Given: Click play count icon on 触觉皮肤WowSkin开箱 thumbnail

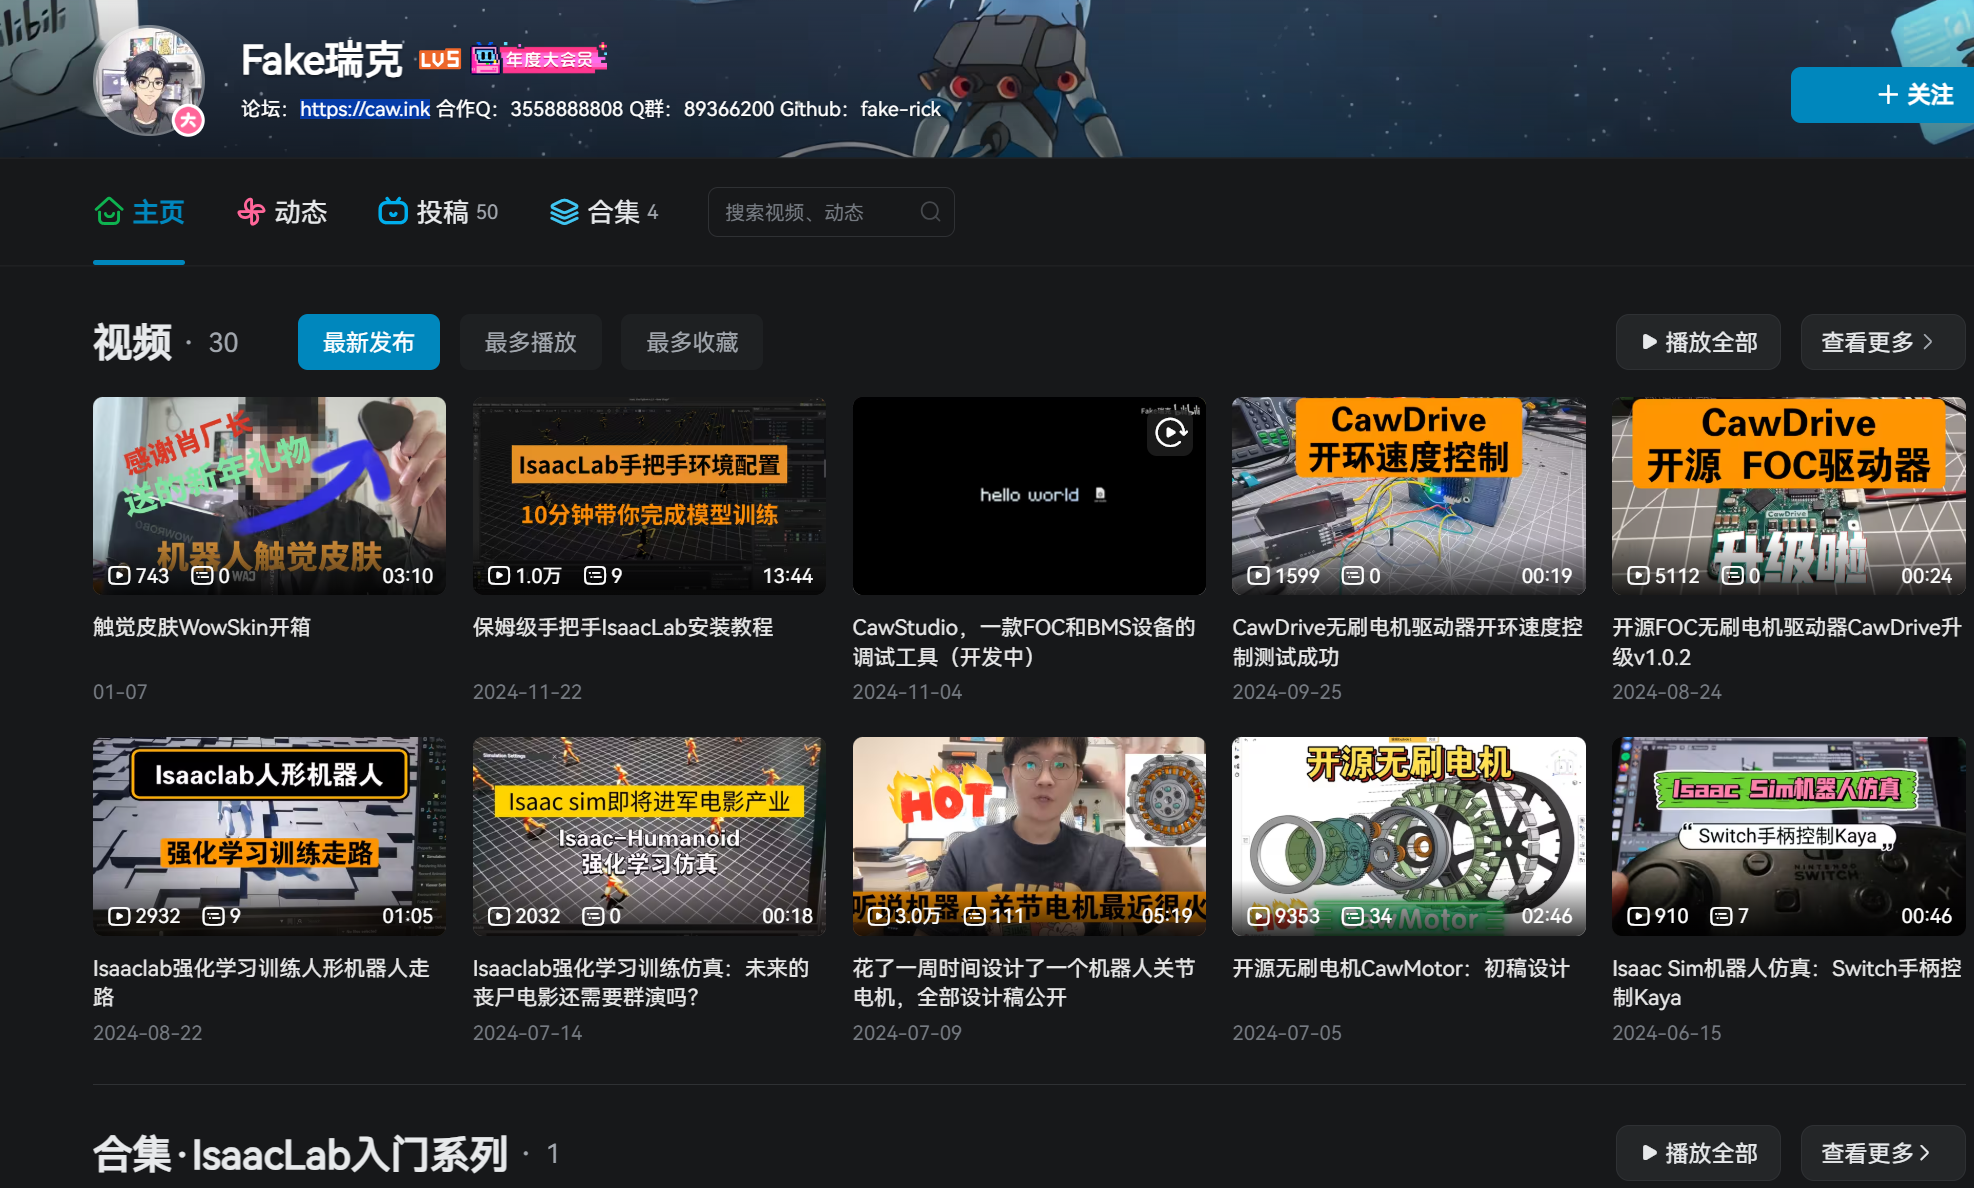Looking at the screenshot, I should [x=119, y=576].
